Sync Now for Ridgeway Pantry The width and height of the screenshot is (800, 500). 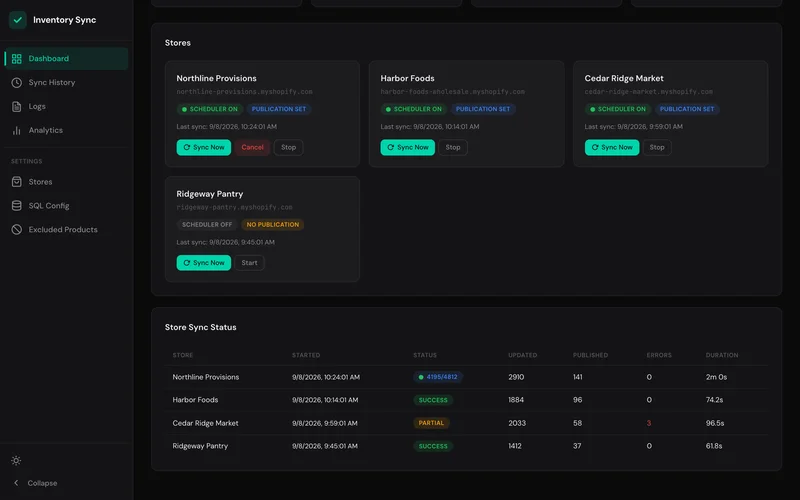tap(204, 263)
